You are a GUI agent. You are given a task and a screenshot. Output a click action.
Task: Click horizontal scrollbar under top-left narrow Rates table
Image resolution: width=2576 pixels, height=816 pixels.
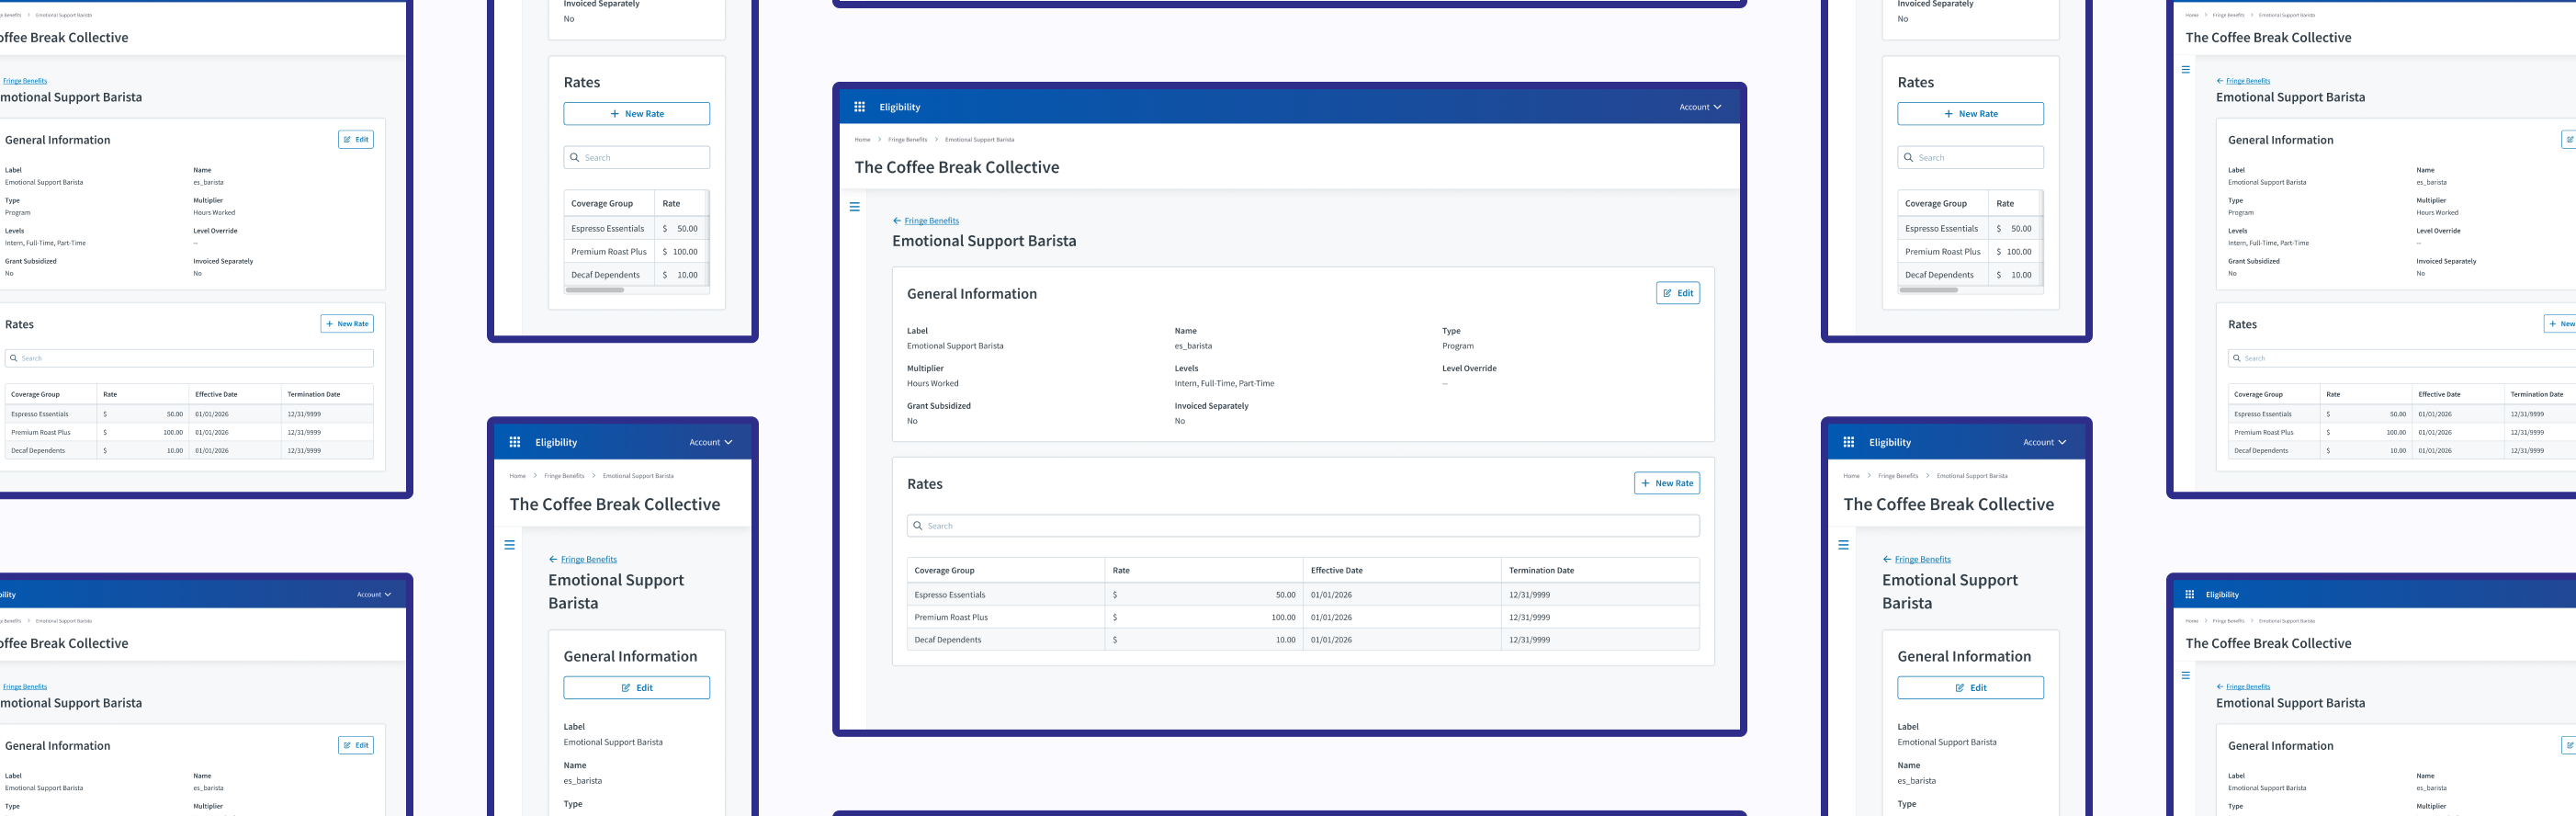[595, 290]
